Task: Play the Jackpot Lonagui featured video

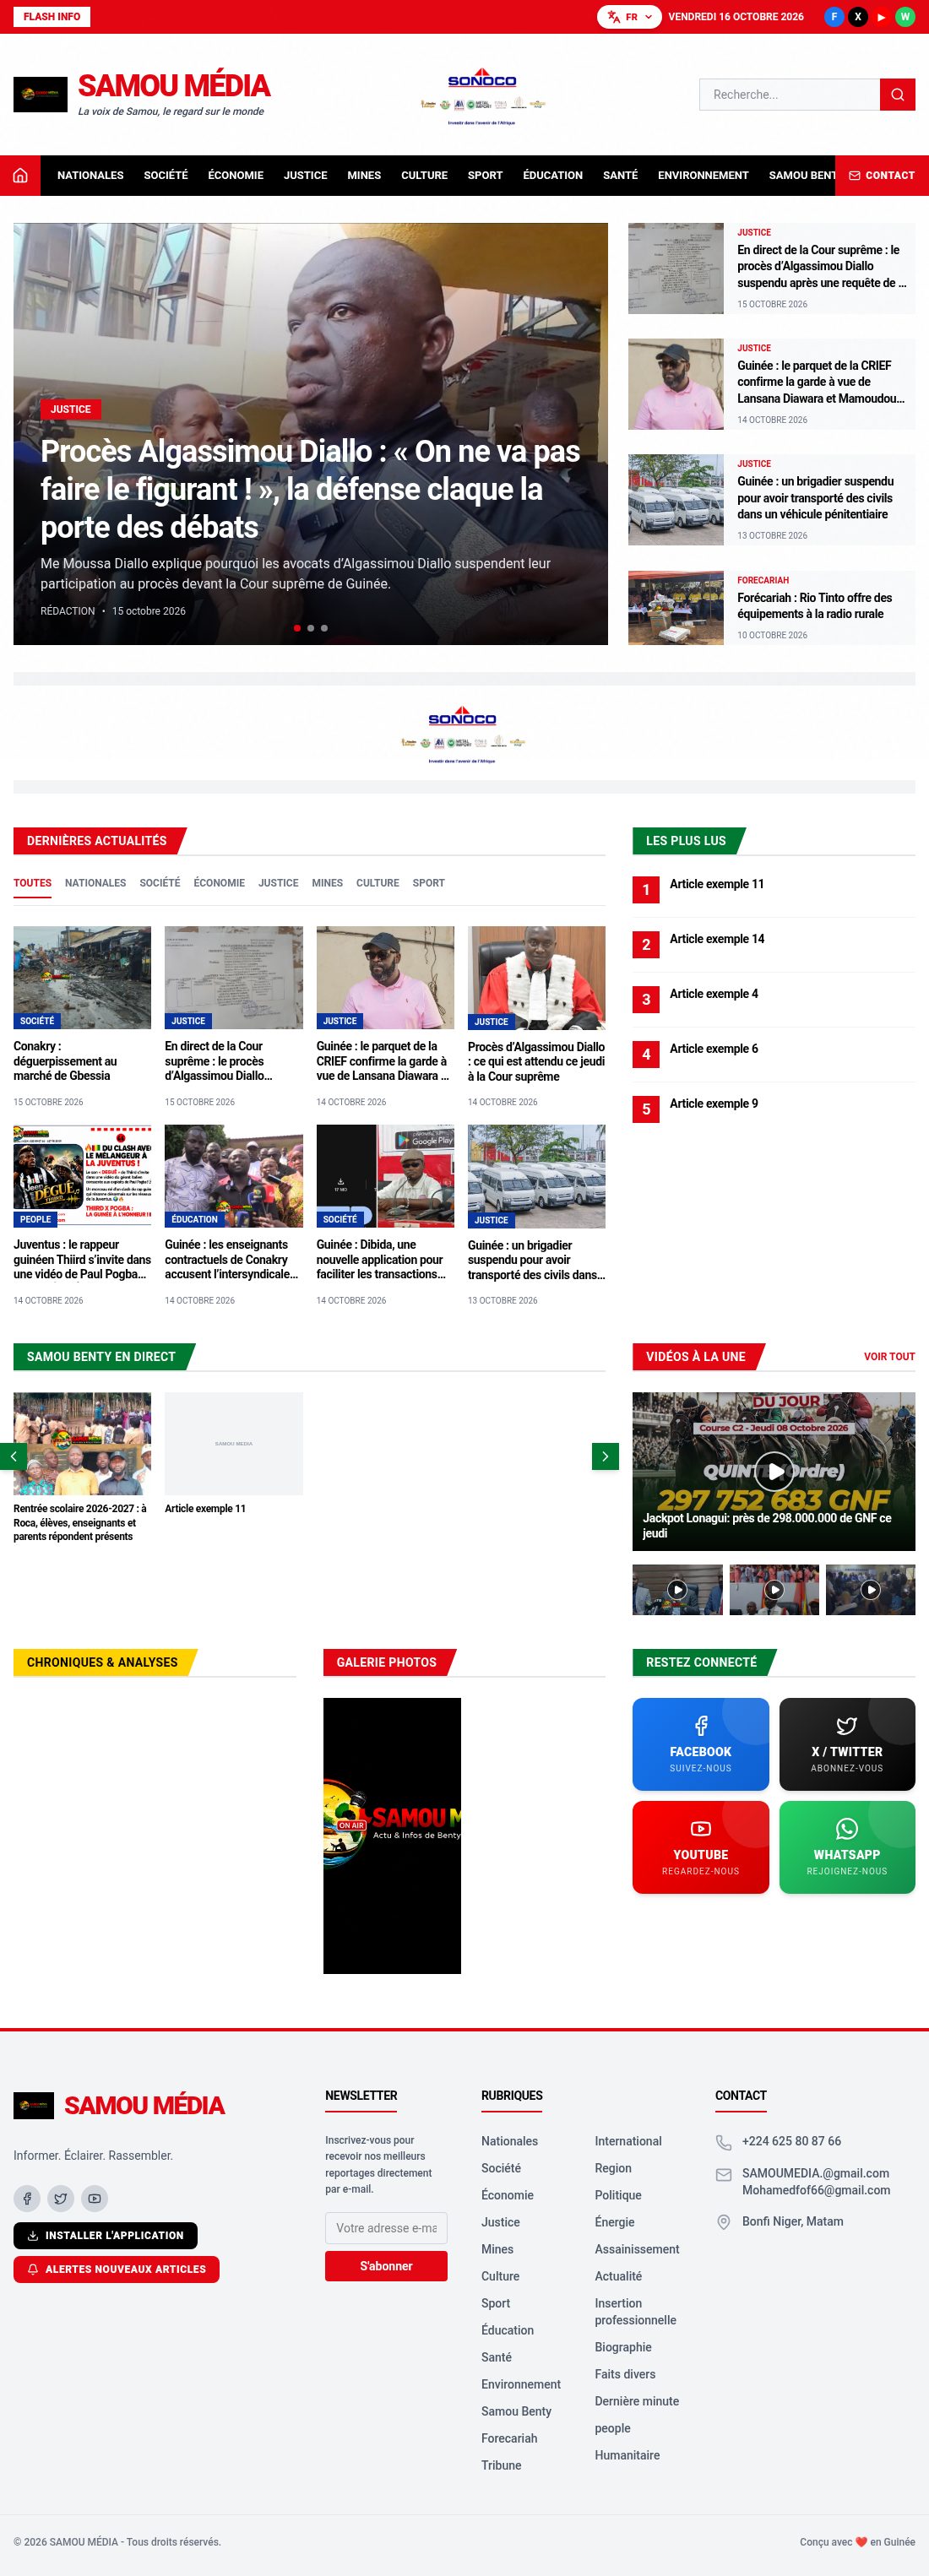Action: [x=774, y=1471]
